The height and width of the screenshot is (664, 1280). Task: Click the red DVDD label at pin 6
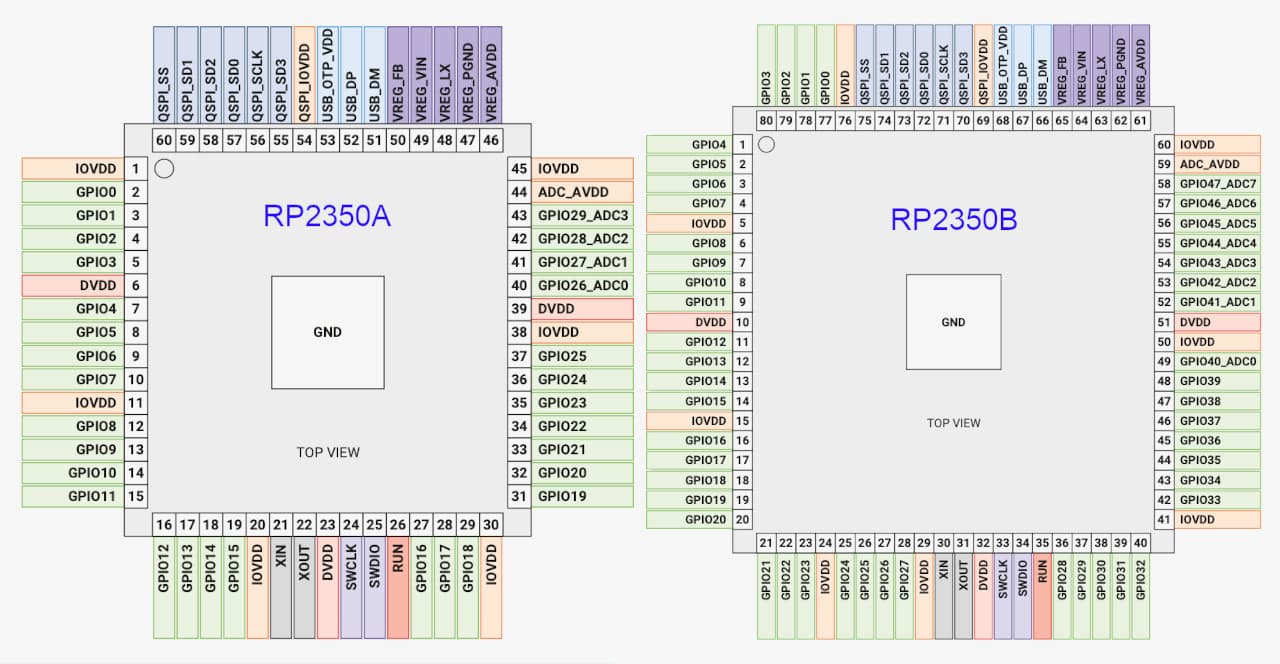coord(72,285)
